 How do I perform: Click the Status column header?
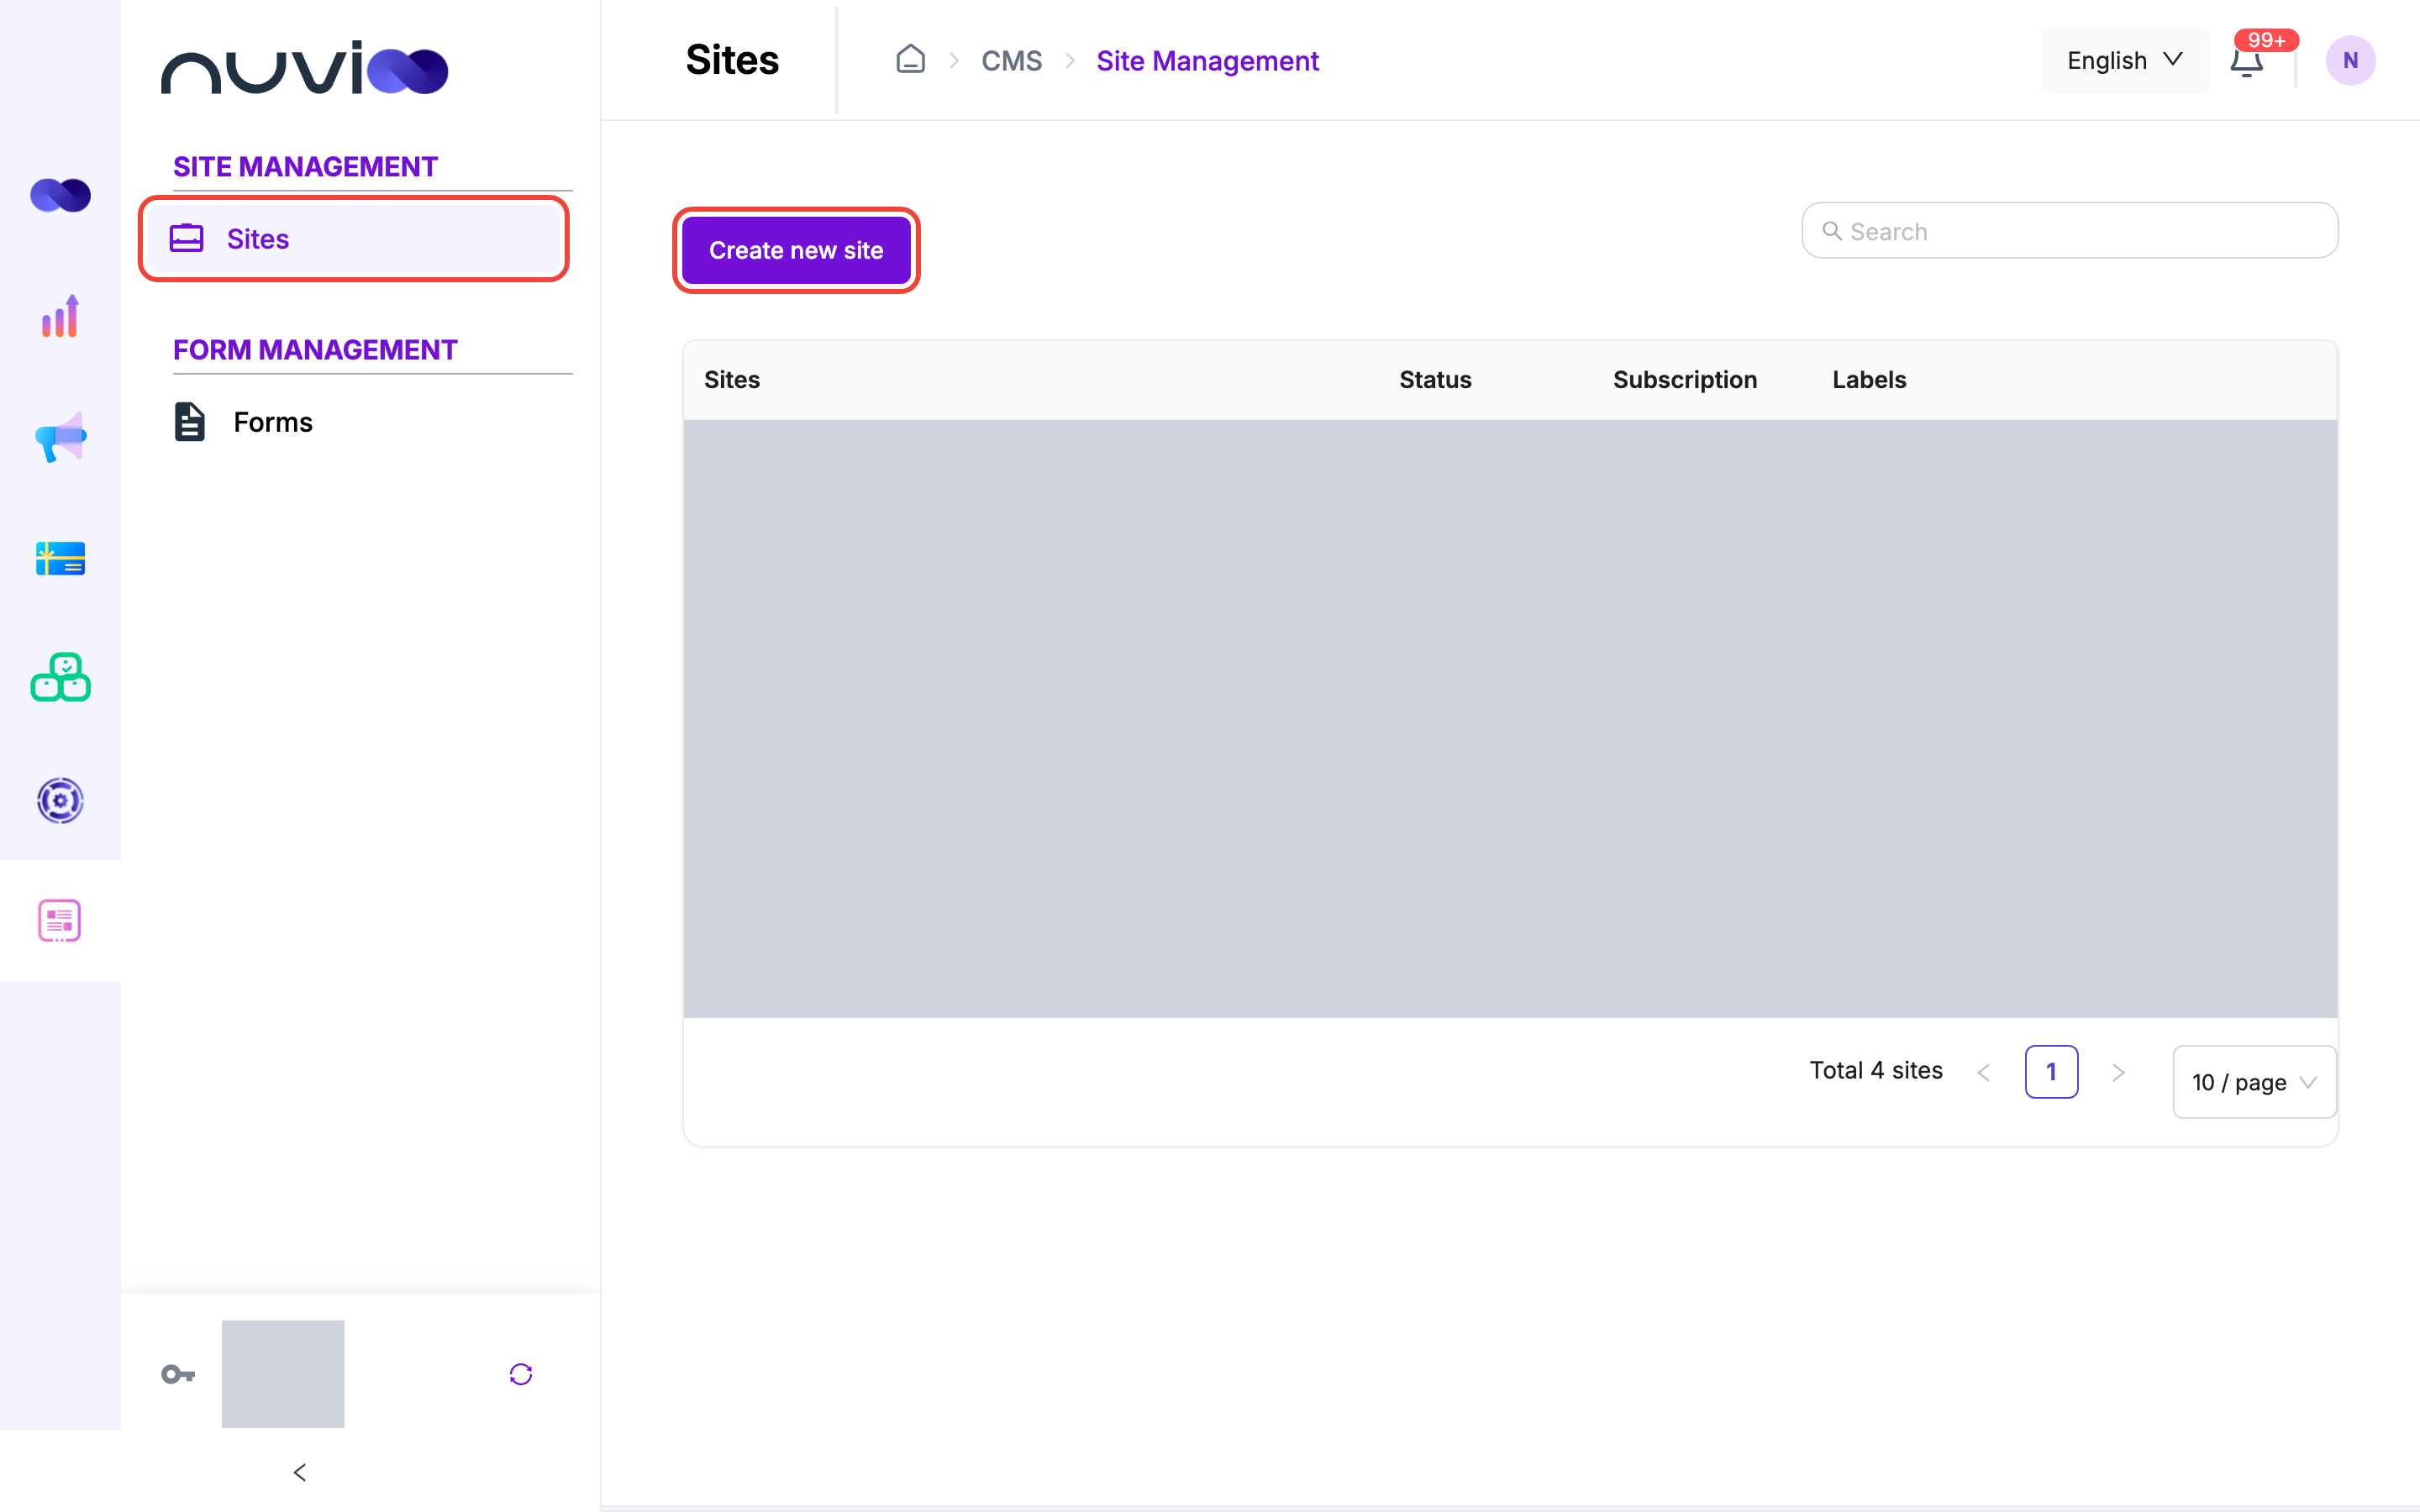pyautogui.click(x=1435, y=380)
